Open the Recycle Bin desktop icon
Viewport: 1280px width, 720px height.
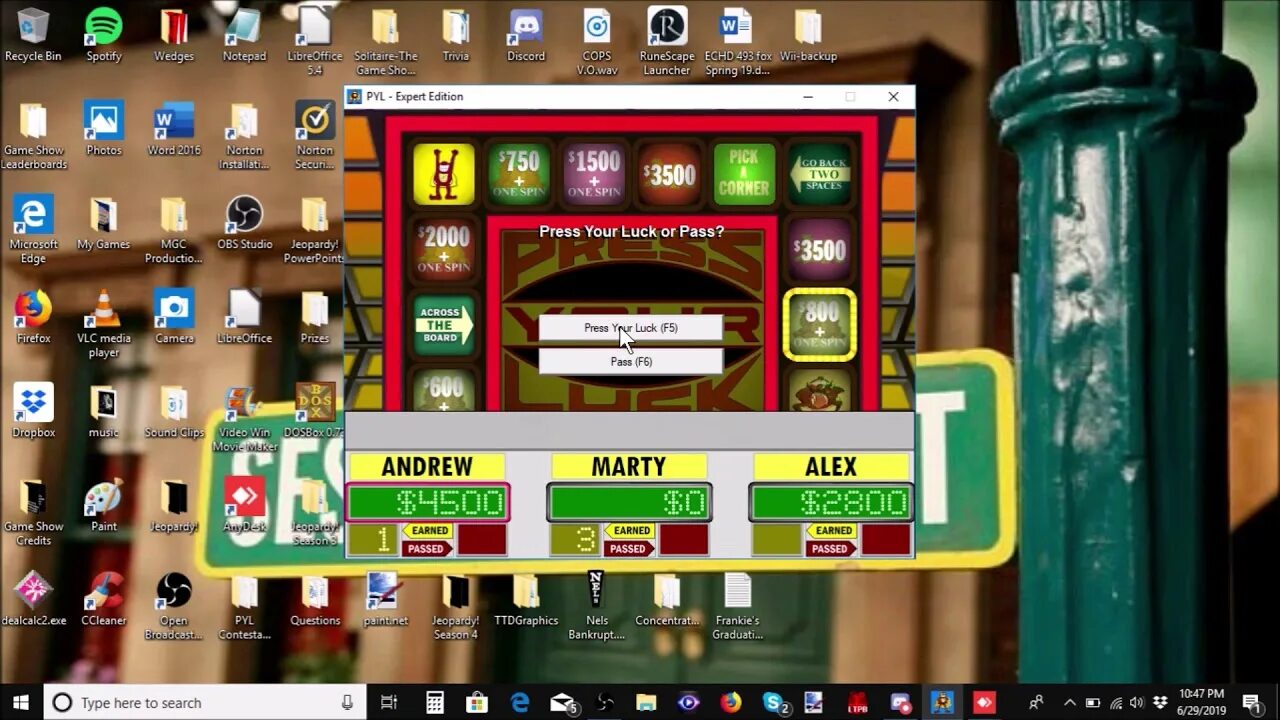tap(33, 35)
